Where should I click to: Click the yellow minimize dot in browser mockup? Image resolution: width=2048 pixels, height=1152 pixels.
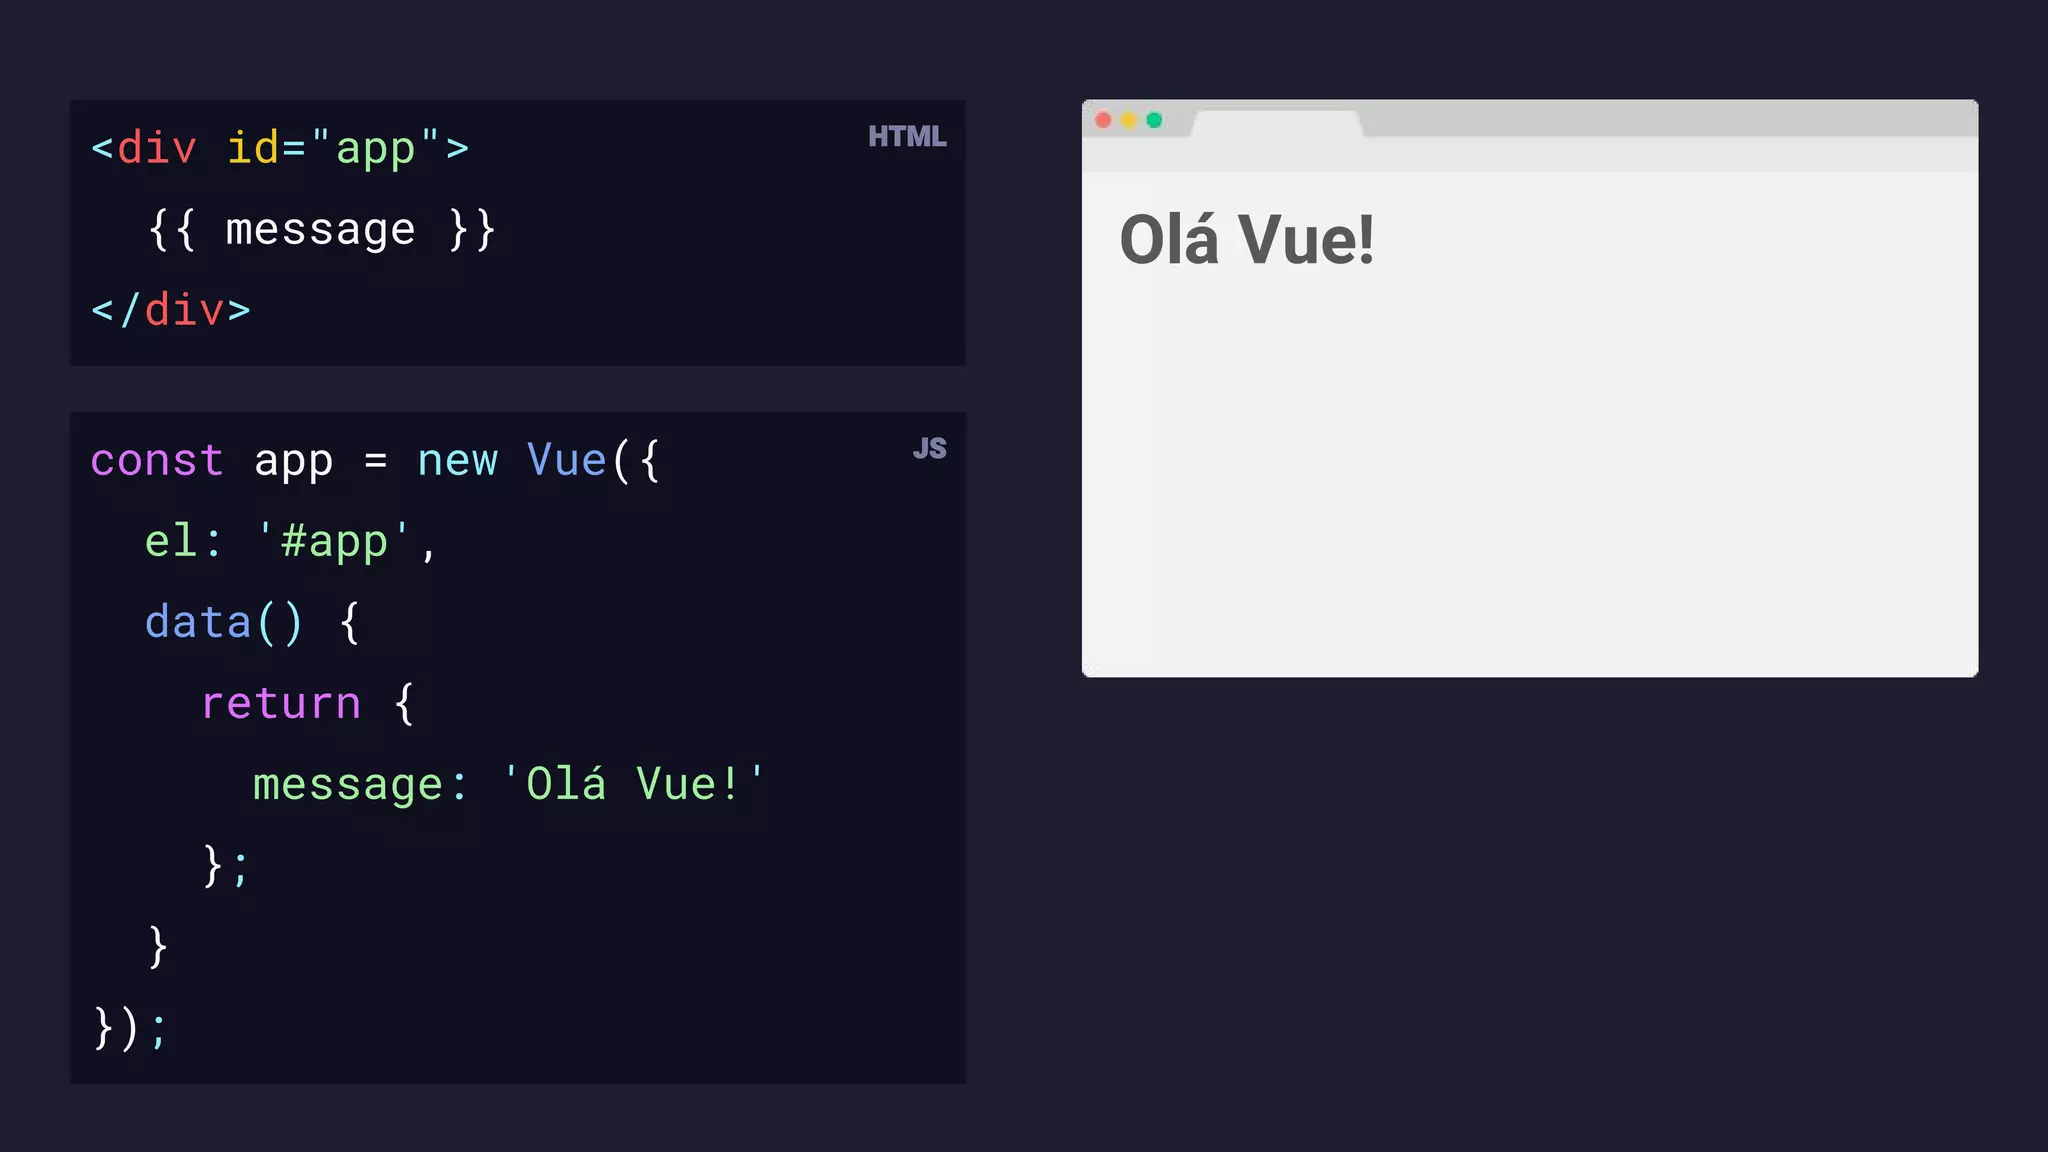pos(1129,120)
